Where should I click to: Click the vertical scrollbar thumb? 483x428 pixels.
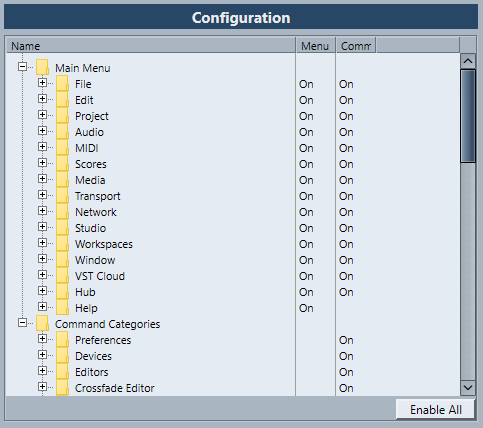click(x=468, y=116)
